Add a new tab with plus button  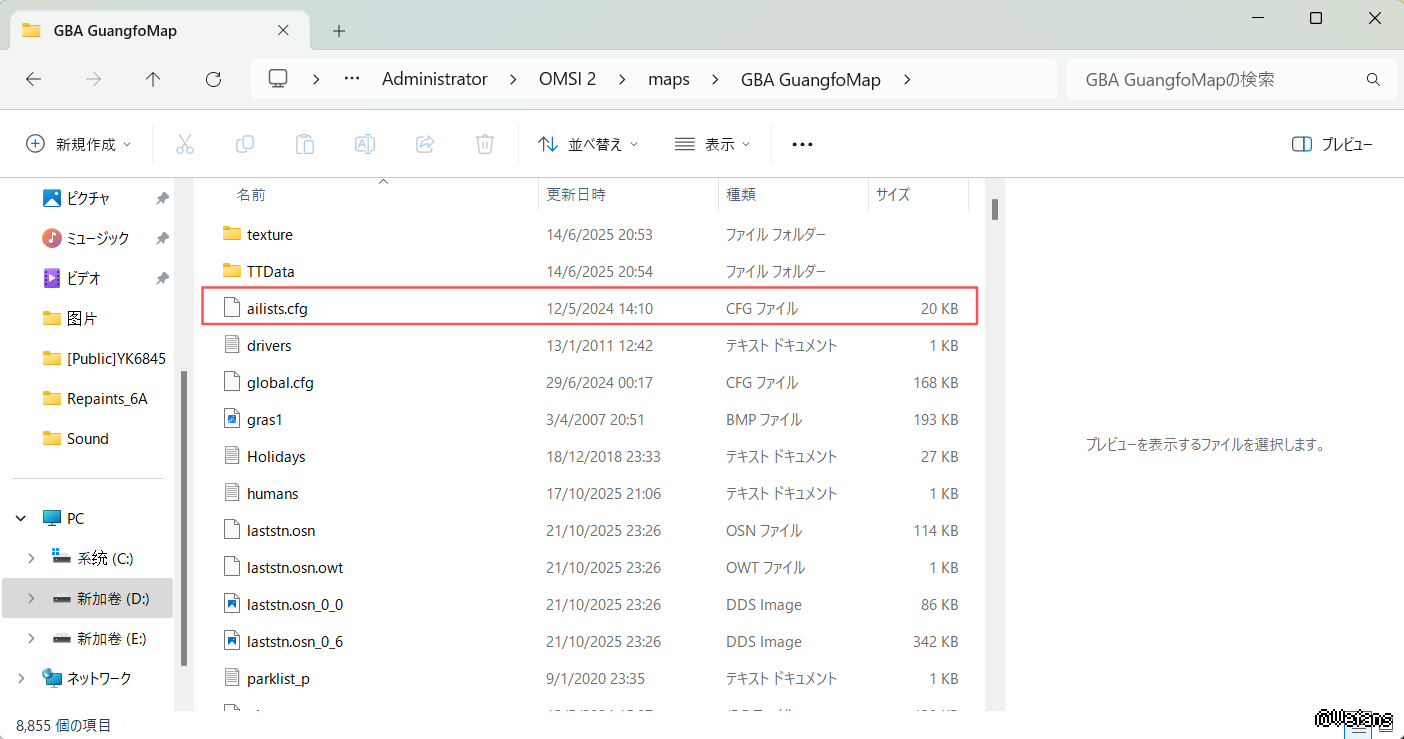click(x=339, y=30)
